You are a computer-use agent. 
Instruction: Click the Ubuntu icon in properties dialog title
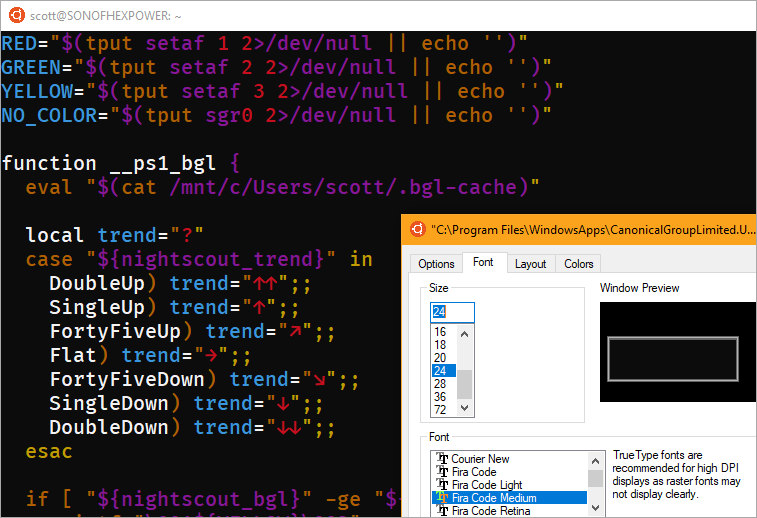[x=416, y=230]
